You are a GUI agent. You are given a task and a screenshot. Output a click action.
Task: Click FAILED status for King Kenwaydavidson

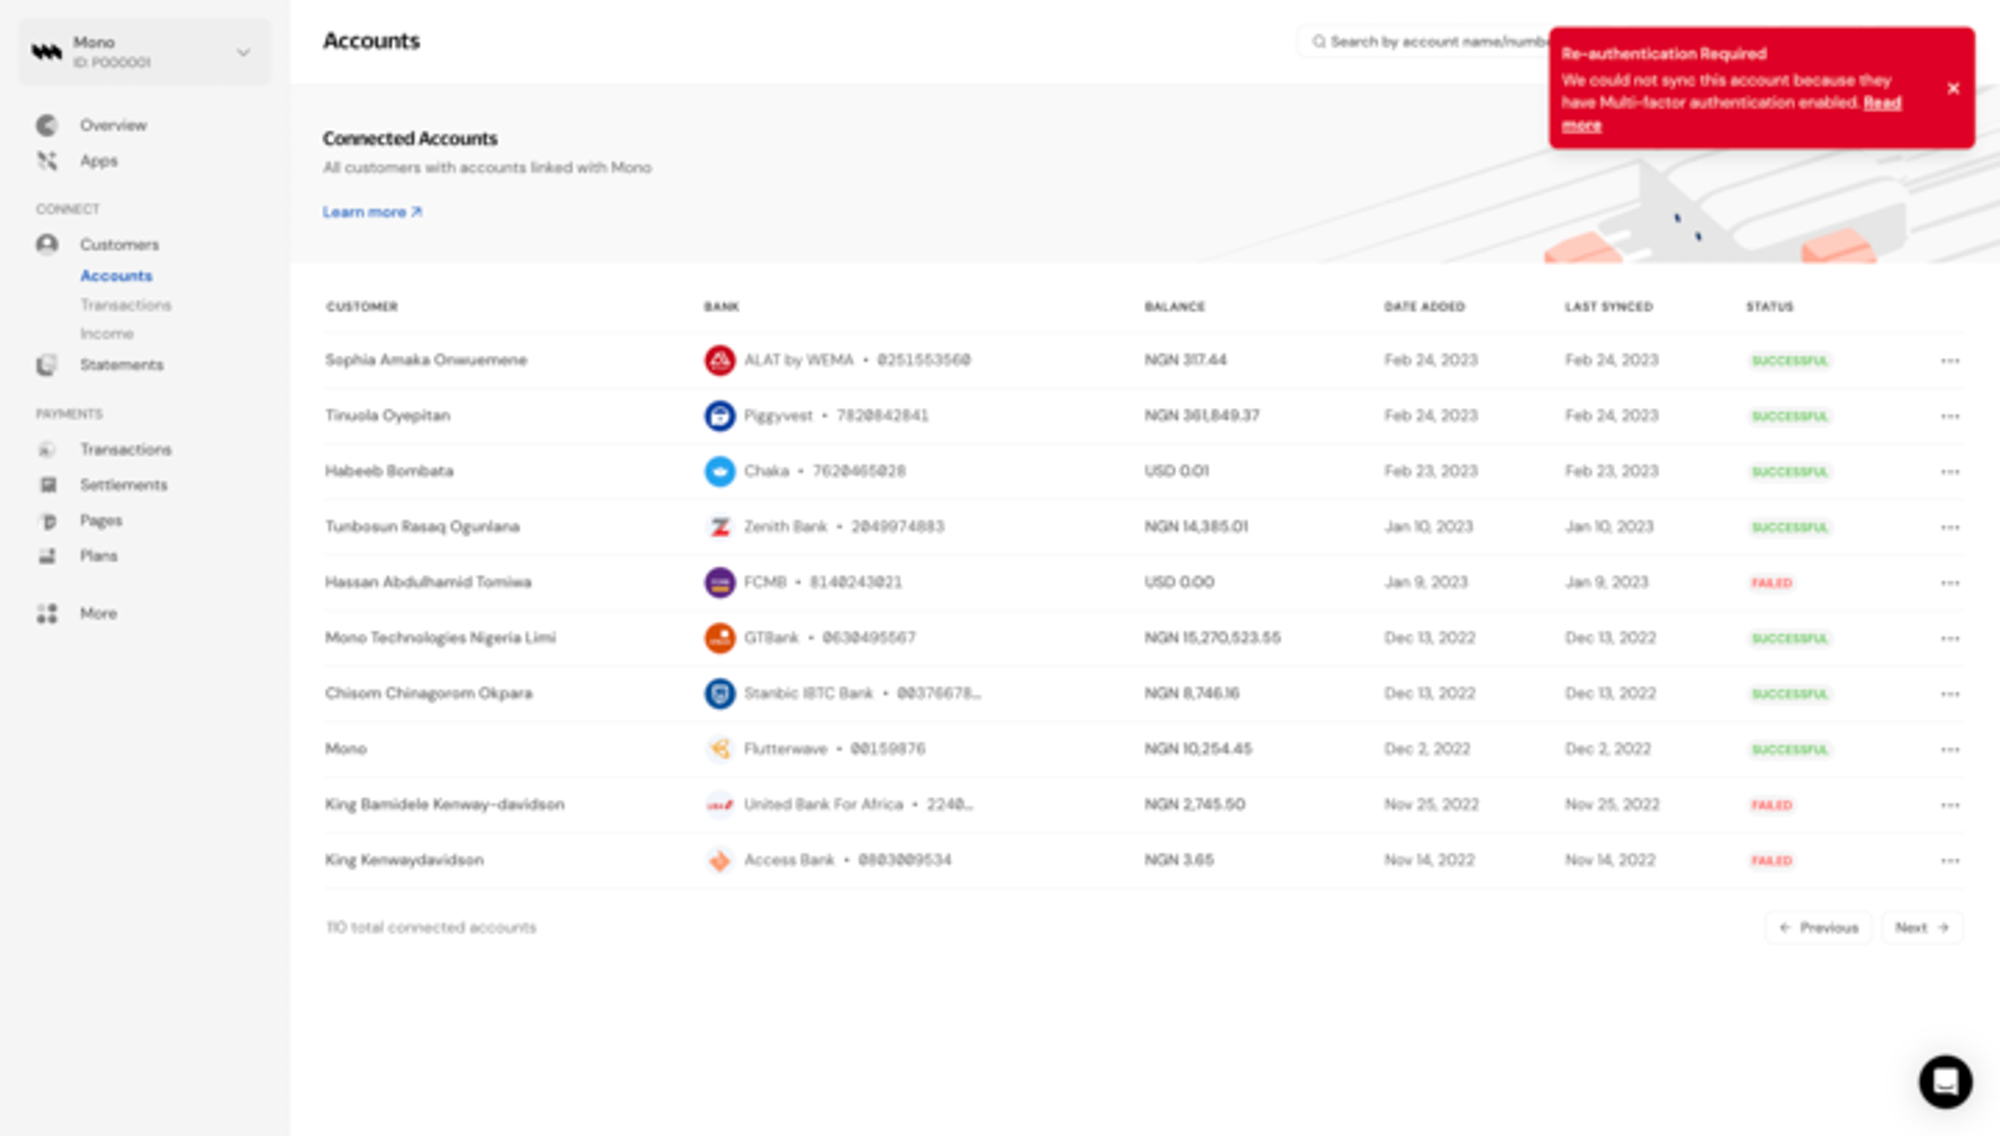click(x=1771, y=860)
